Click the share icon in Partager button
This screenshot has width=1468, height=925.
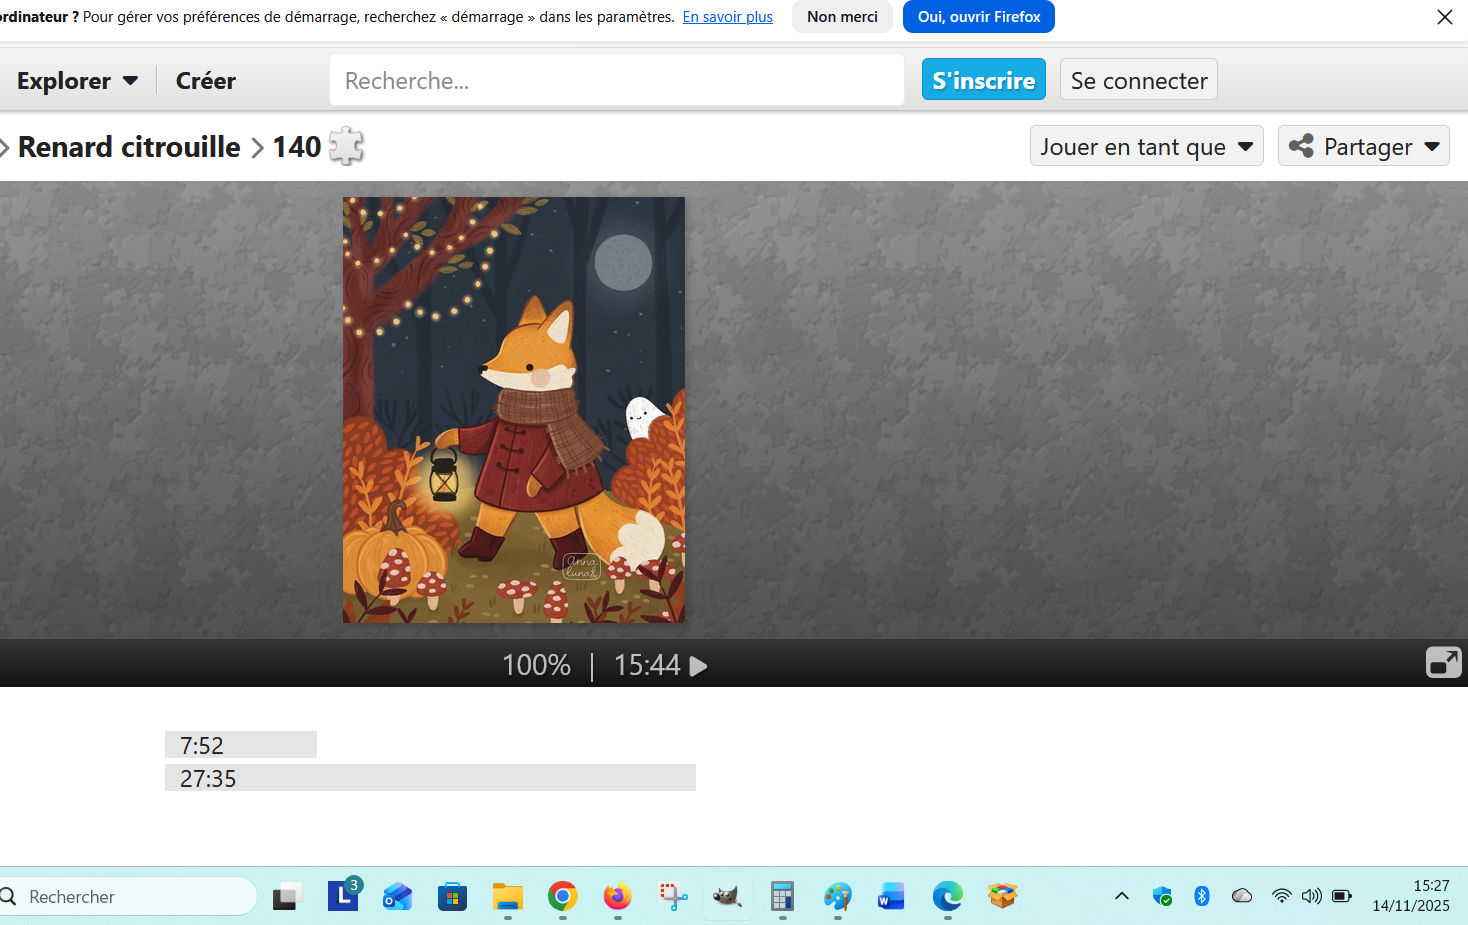1301,146
